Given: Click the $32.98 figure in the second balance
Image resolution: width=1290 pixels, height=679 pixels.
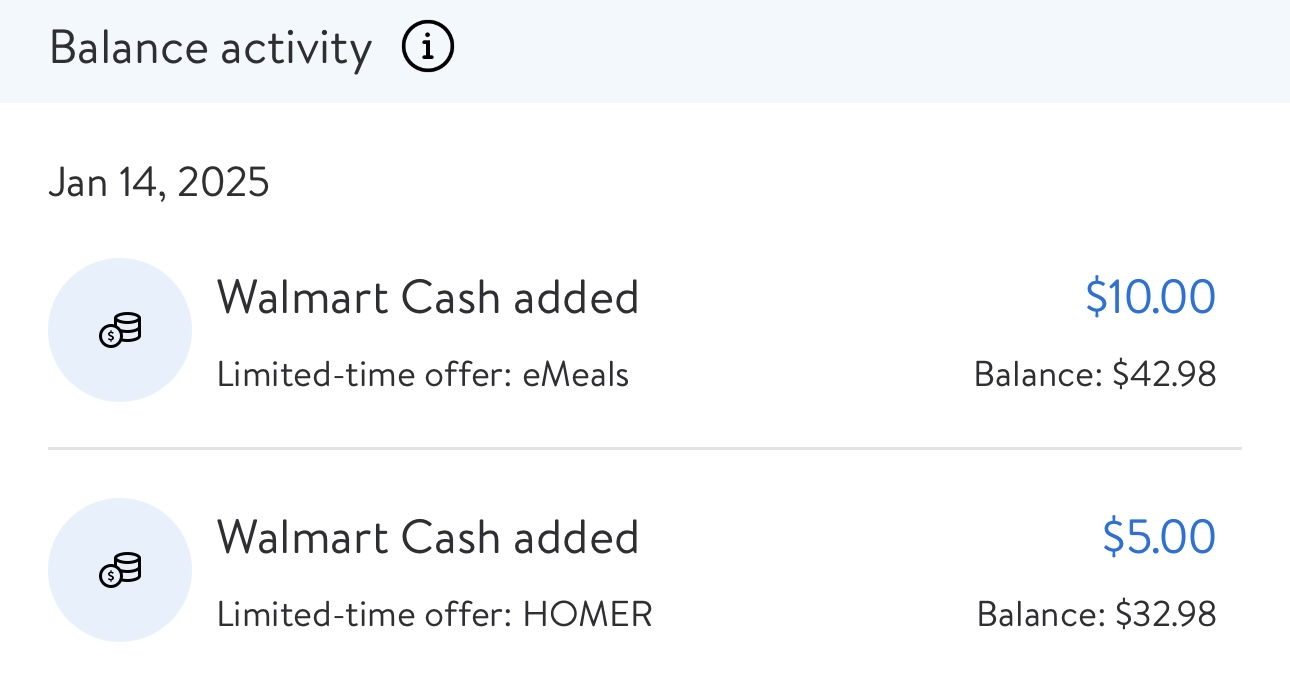Looking at the screenshot, I should [1166, 614].
